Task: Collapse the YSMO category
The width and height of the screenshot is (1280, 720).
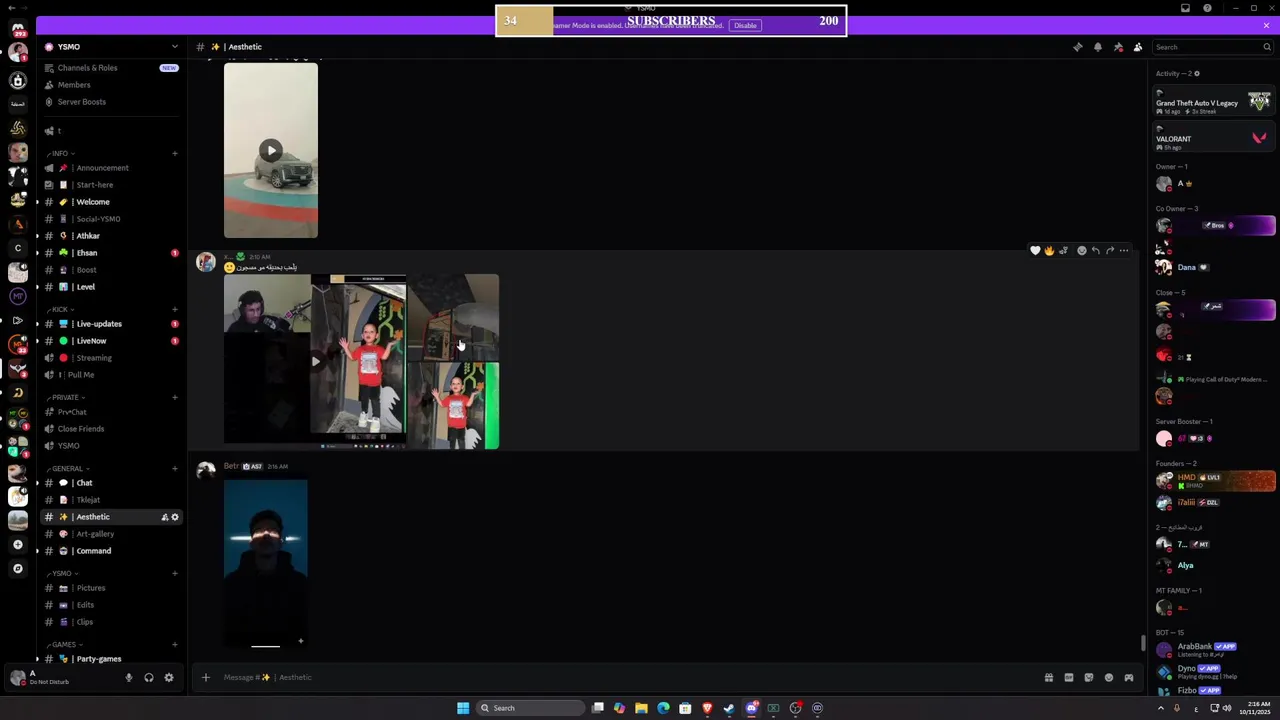Action: (x=62, y=573)
